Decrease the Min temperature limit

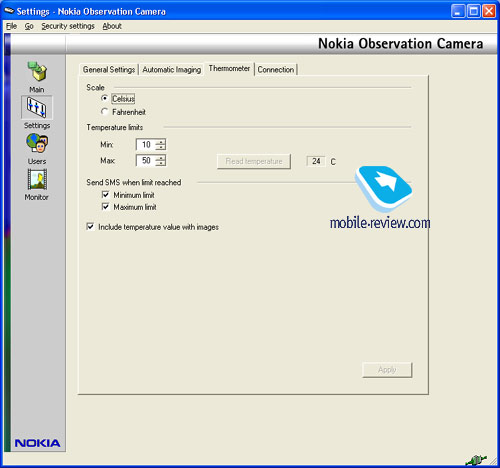[161, 147]
